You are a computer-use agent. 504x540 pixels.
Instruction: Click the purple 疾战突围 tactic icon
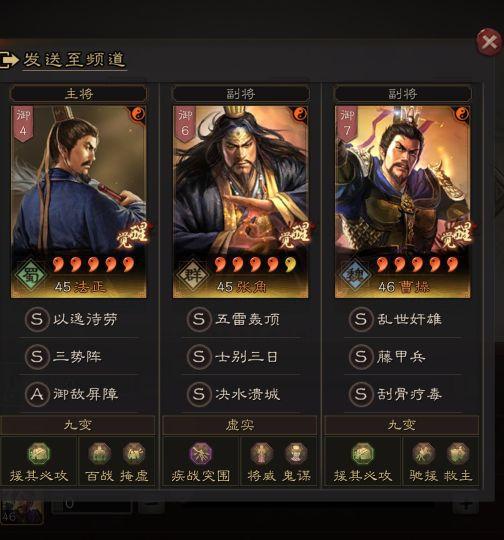click(201, 454)
